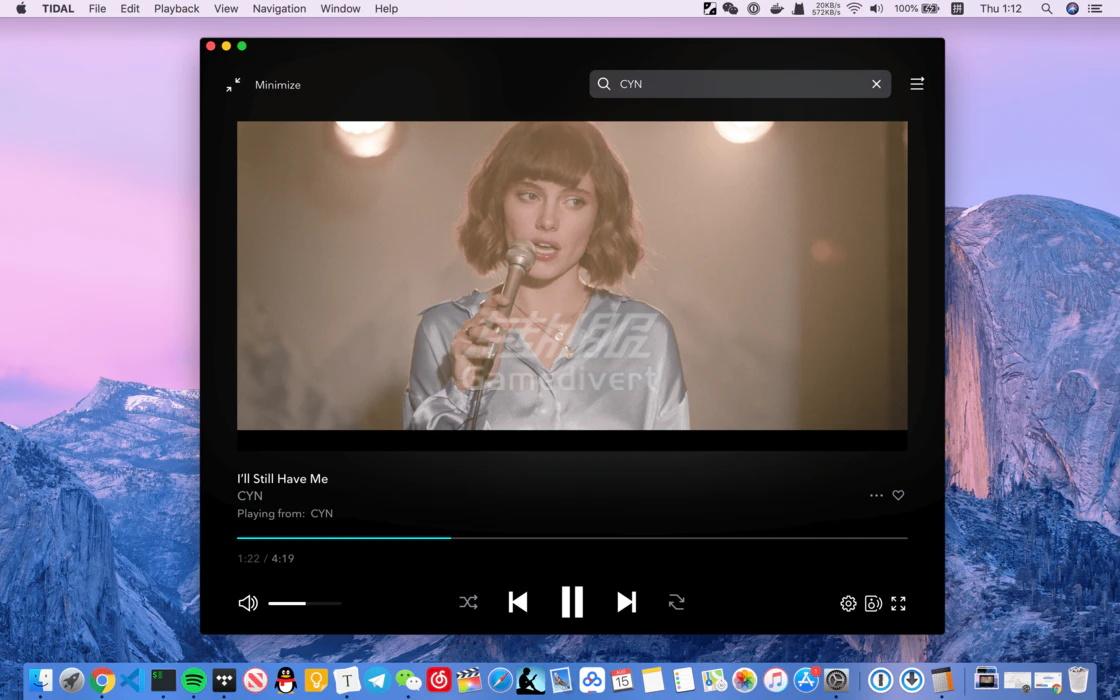Open Finder from the Dock

(41, 680)
